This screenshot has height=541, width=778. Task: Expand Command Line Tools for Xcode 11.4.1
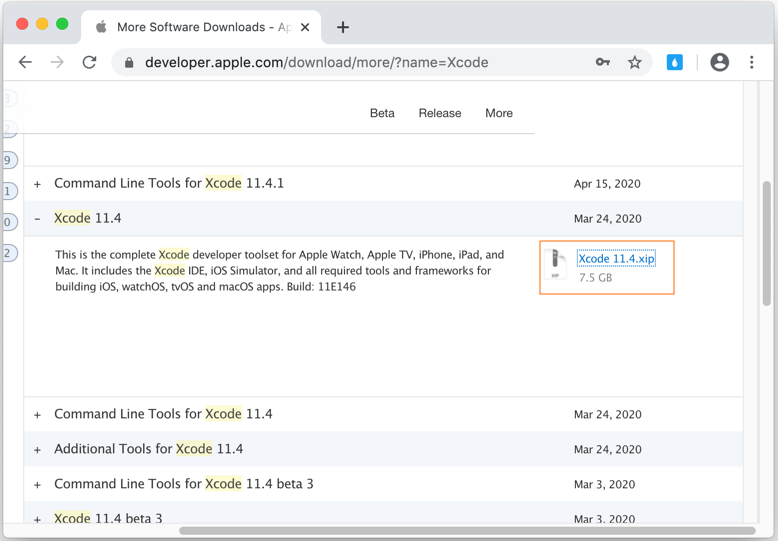(x=37, y=184)
